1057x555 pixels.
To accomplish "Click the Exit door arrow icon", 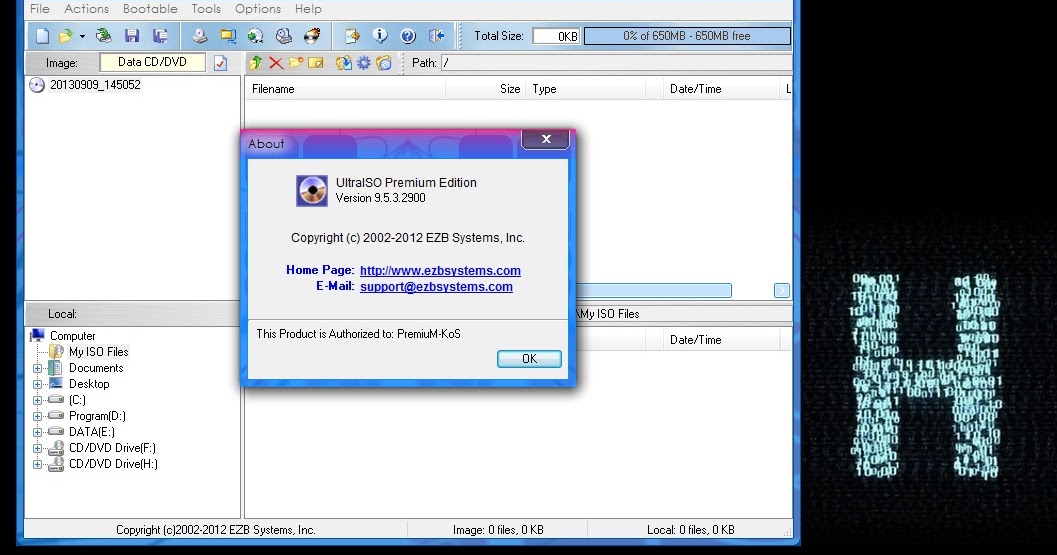I will coord(436,36).
